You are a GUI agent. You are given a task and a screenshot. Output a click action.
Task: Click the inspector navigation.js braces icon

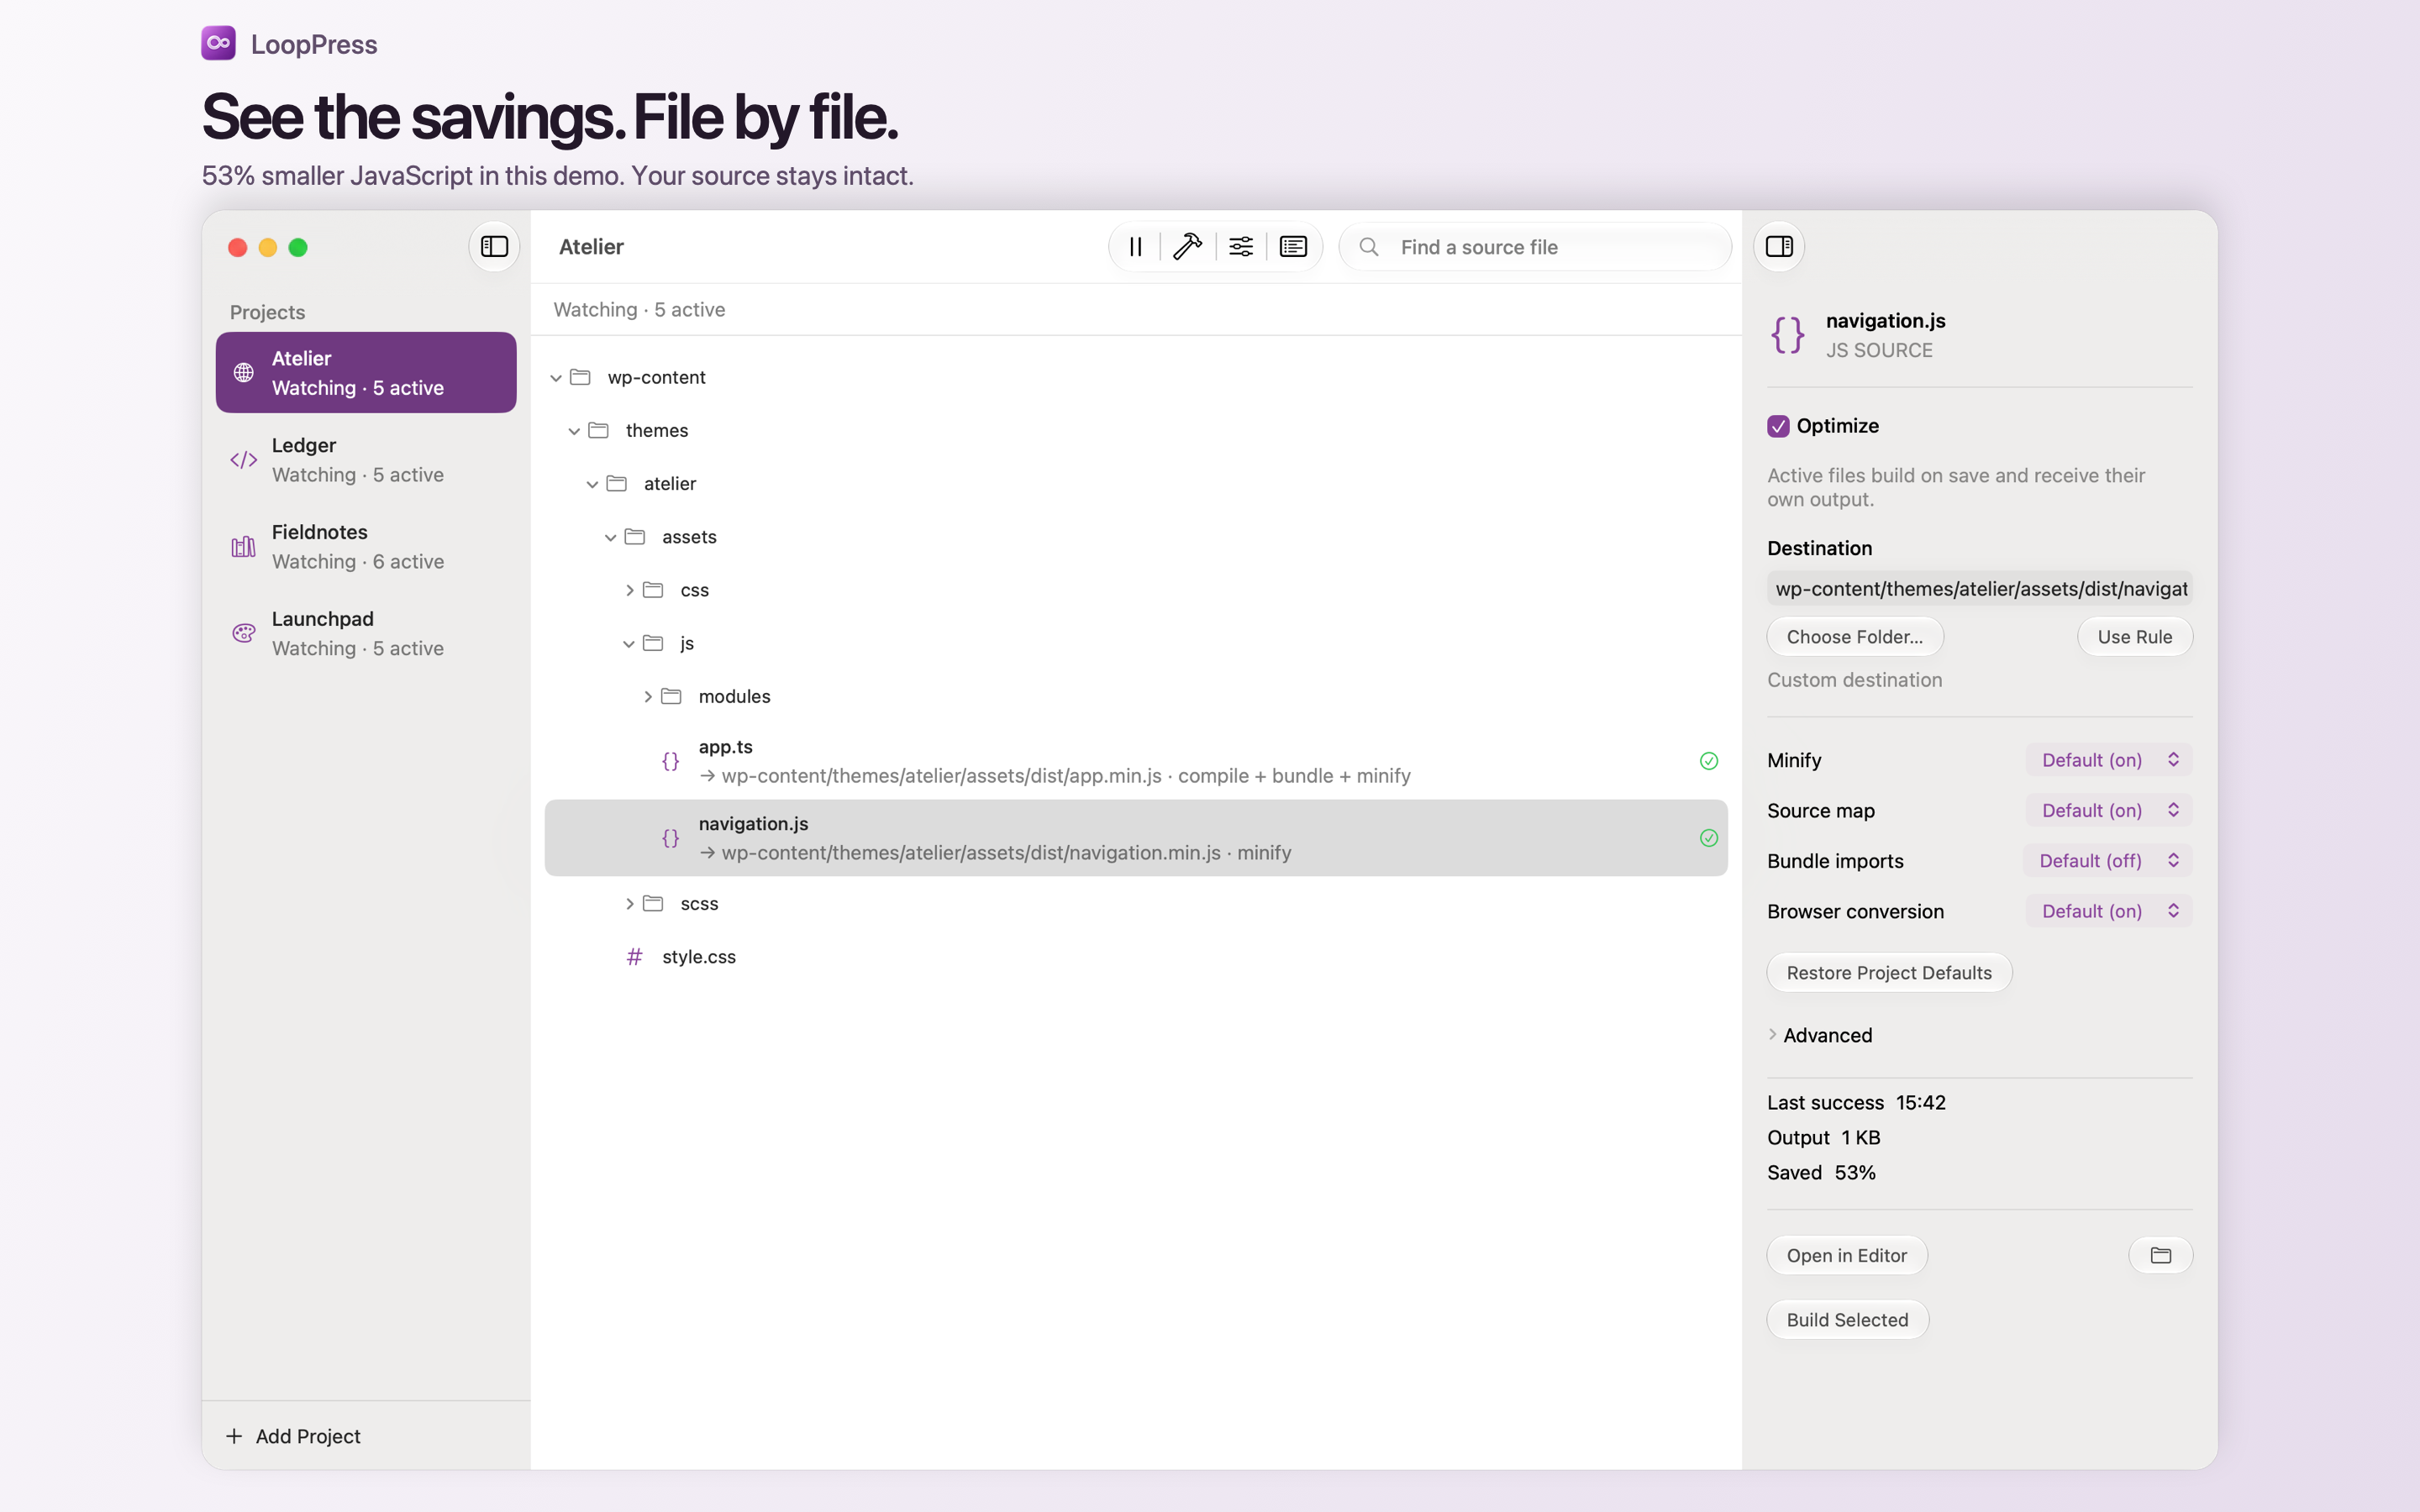(1788, 334)
